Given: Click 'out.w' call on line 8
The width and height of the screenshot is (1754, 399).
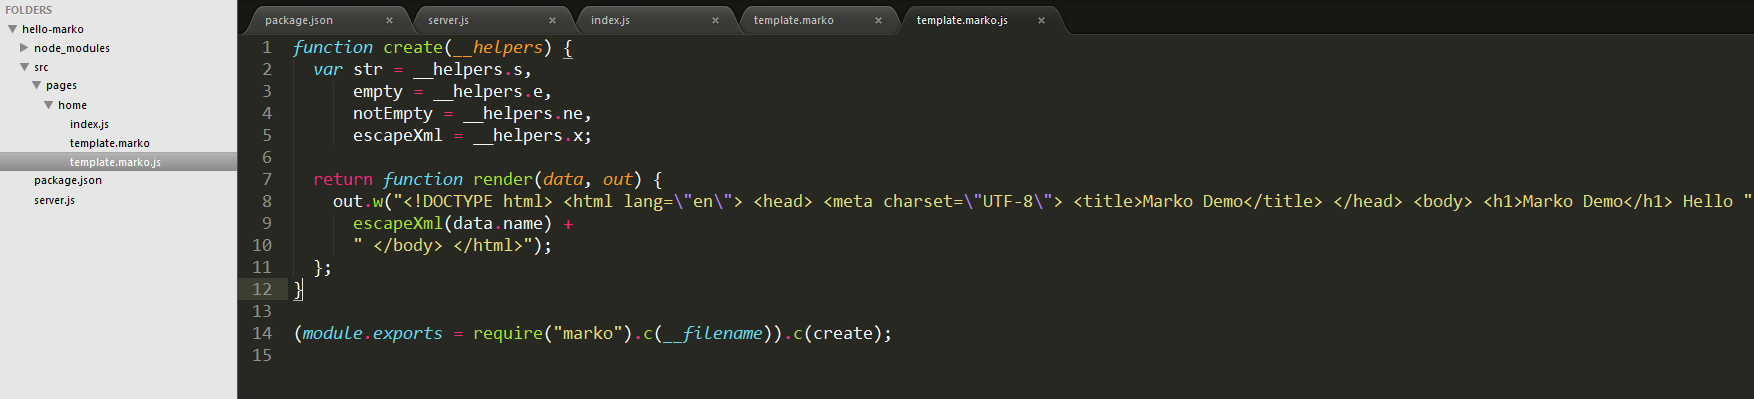Looking at the screenshot, I should (358, 201).
